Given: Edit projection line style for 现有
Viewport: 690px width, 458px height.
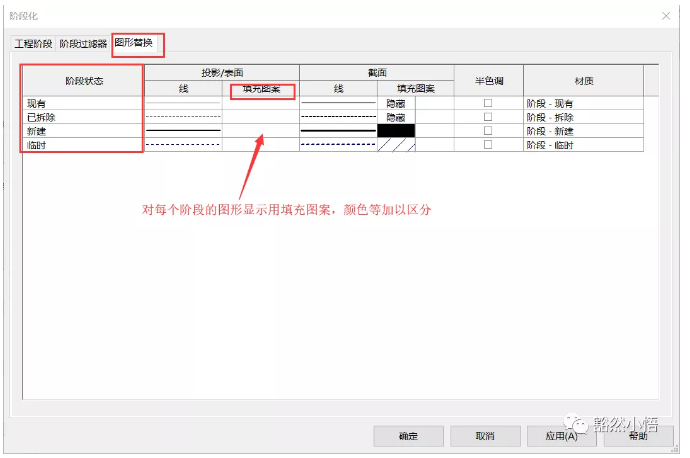Looking at the screenshot, I should click(x=183, y=103).
